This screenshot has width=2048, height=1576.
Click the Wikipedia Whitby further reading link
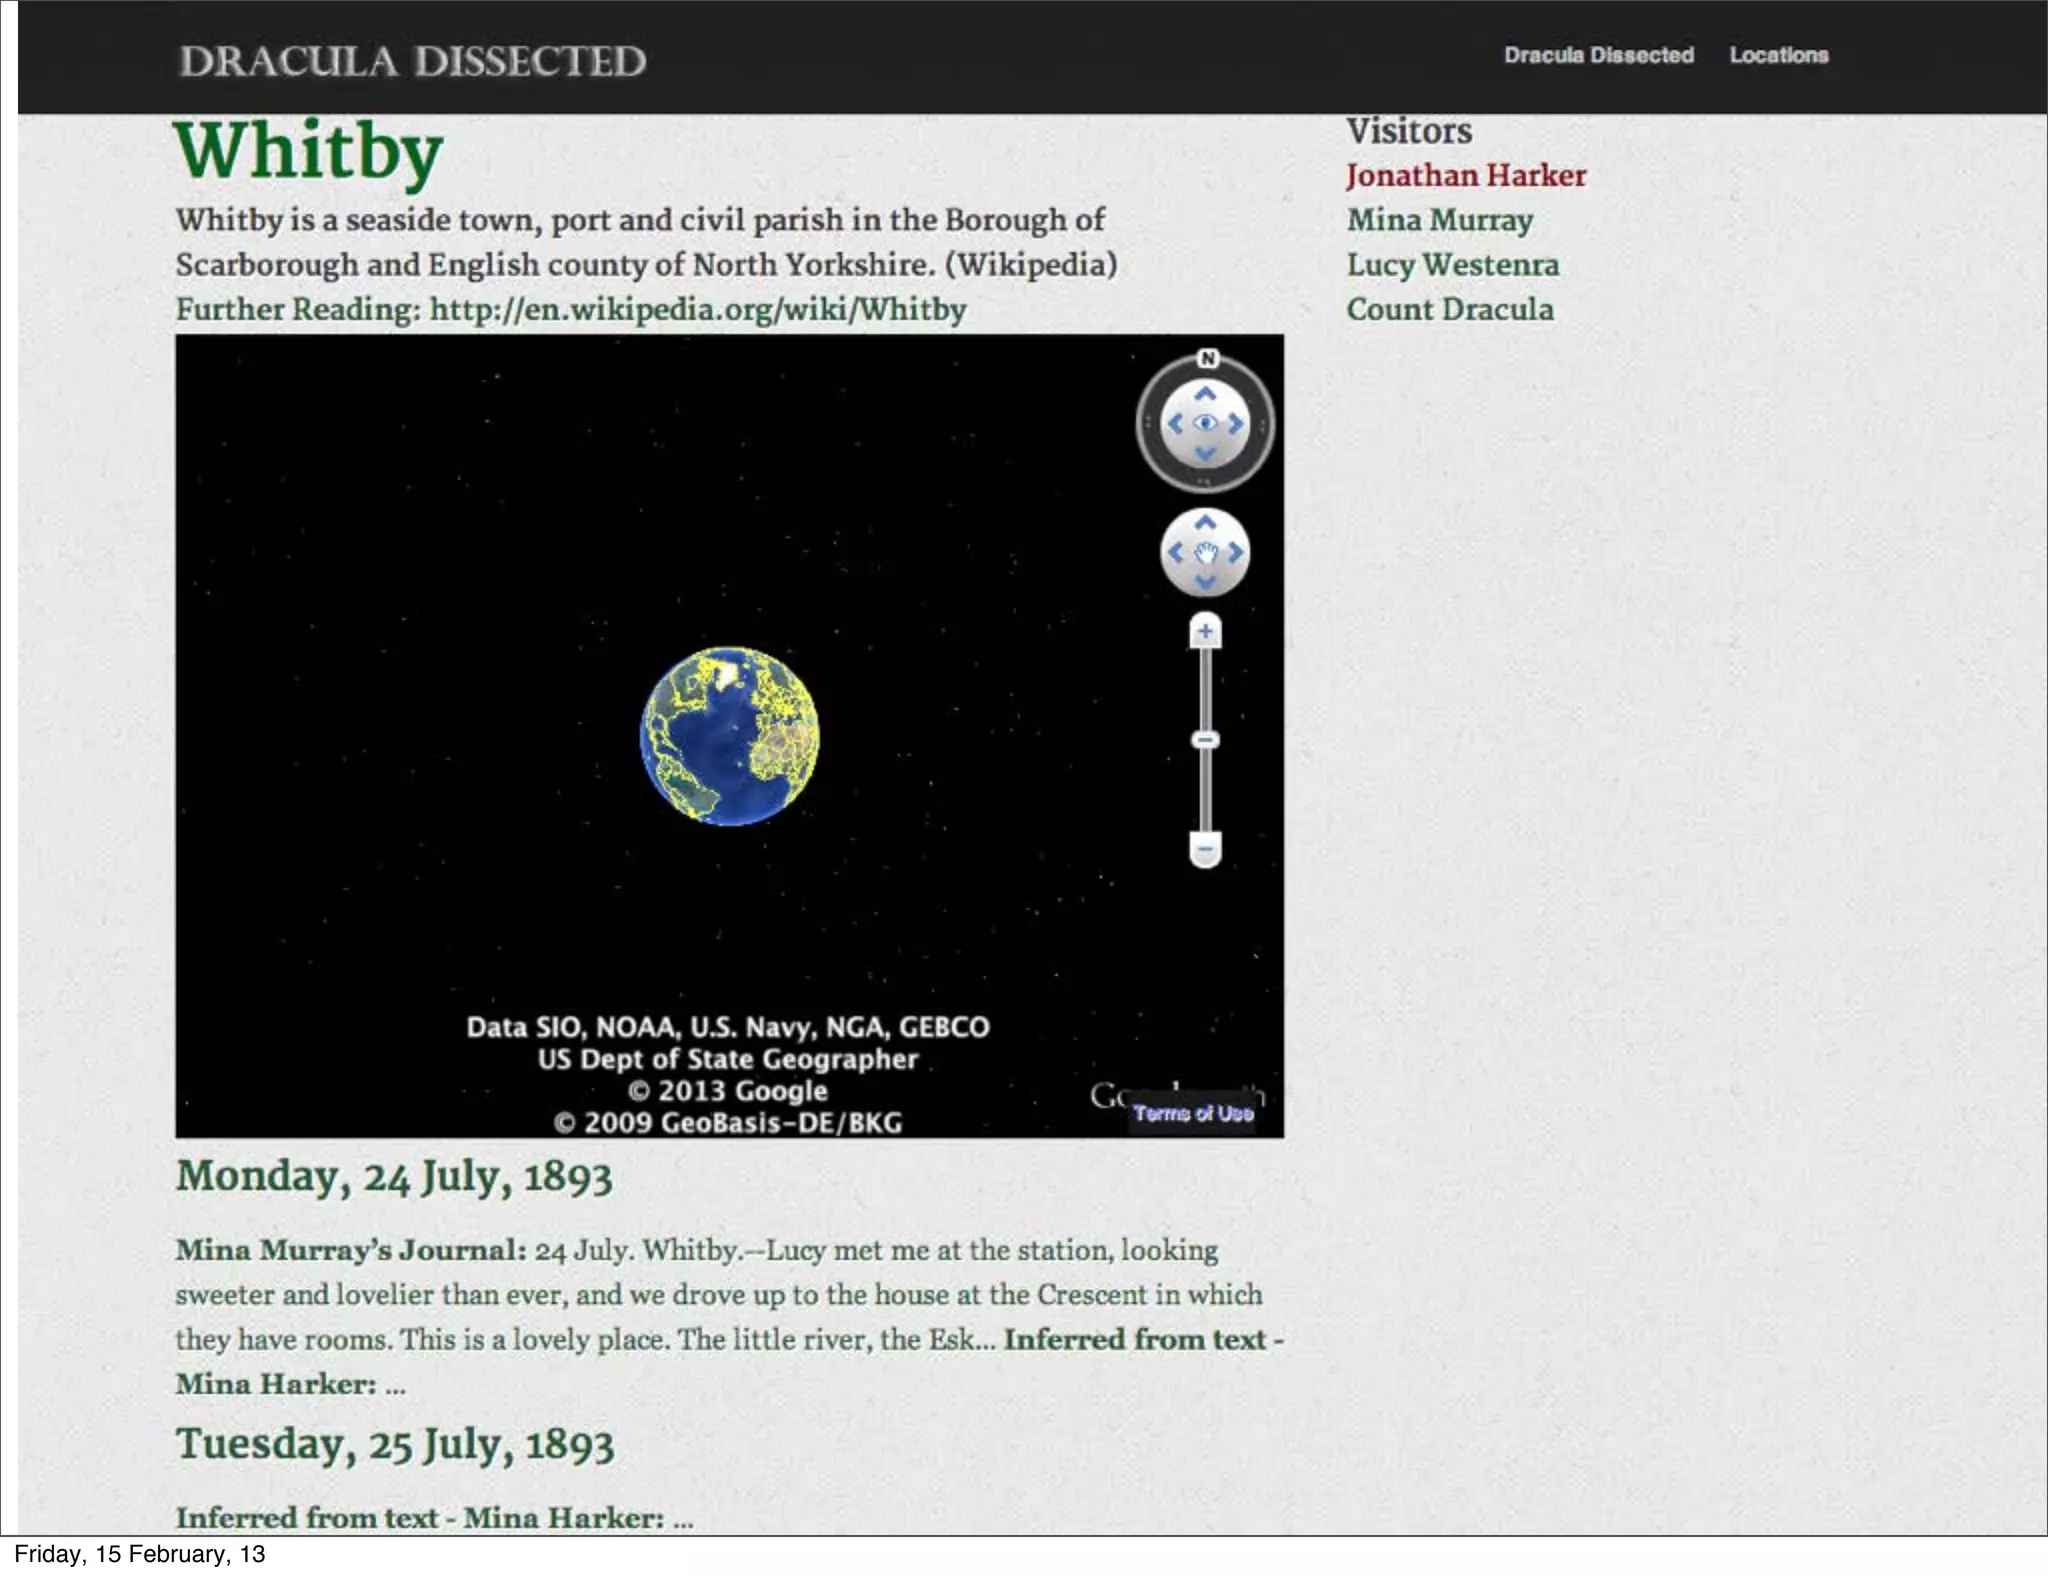[697, 310]
